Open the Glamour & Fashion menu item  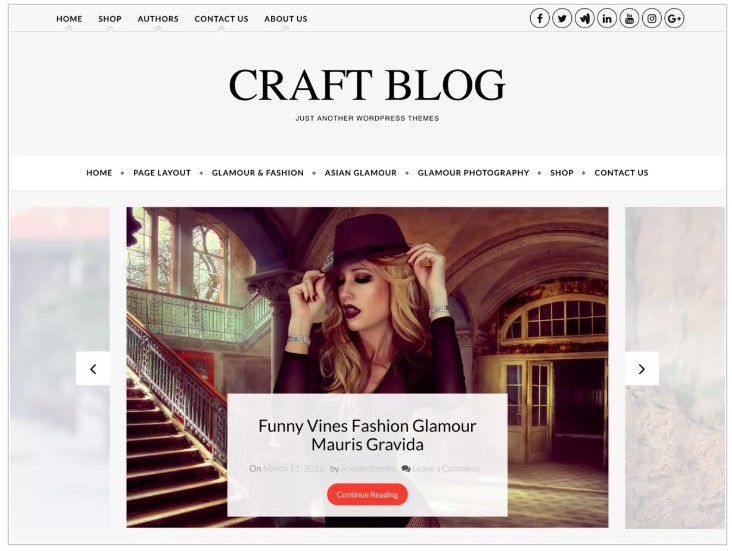(258, 173)
